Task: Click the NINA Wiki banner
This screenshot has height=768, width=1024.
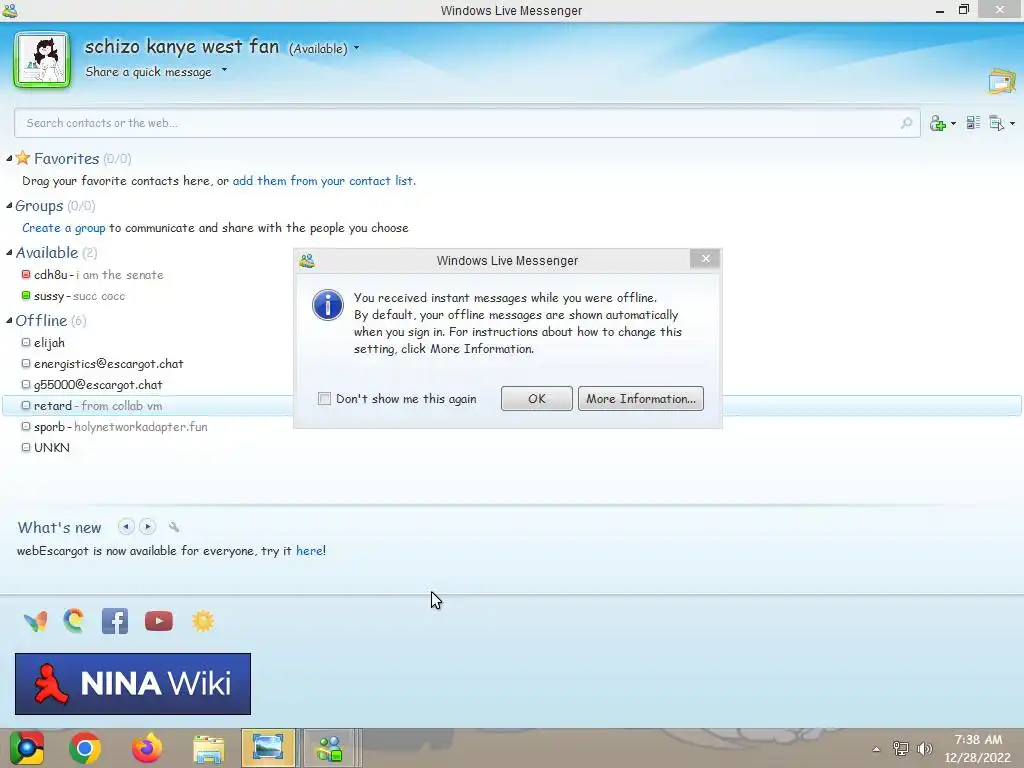Action: click(133, 684)
